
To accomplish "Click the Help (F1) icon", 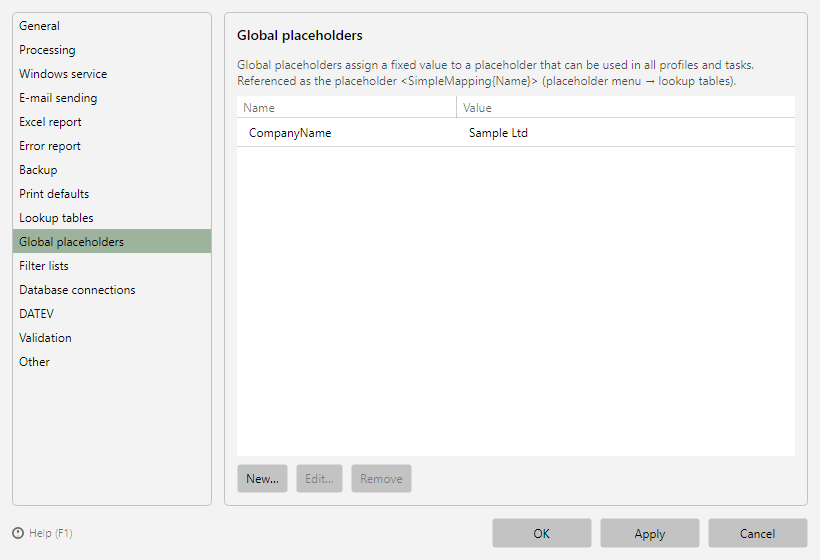I will [x=18, y=533].
